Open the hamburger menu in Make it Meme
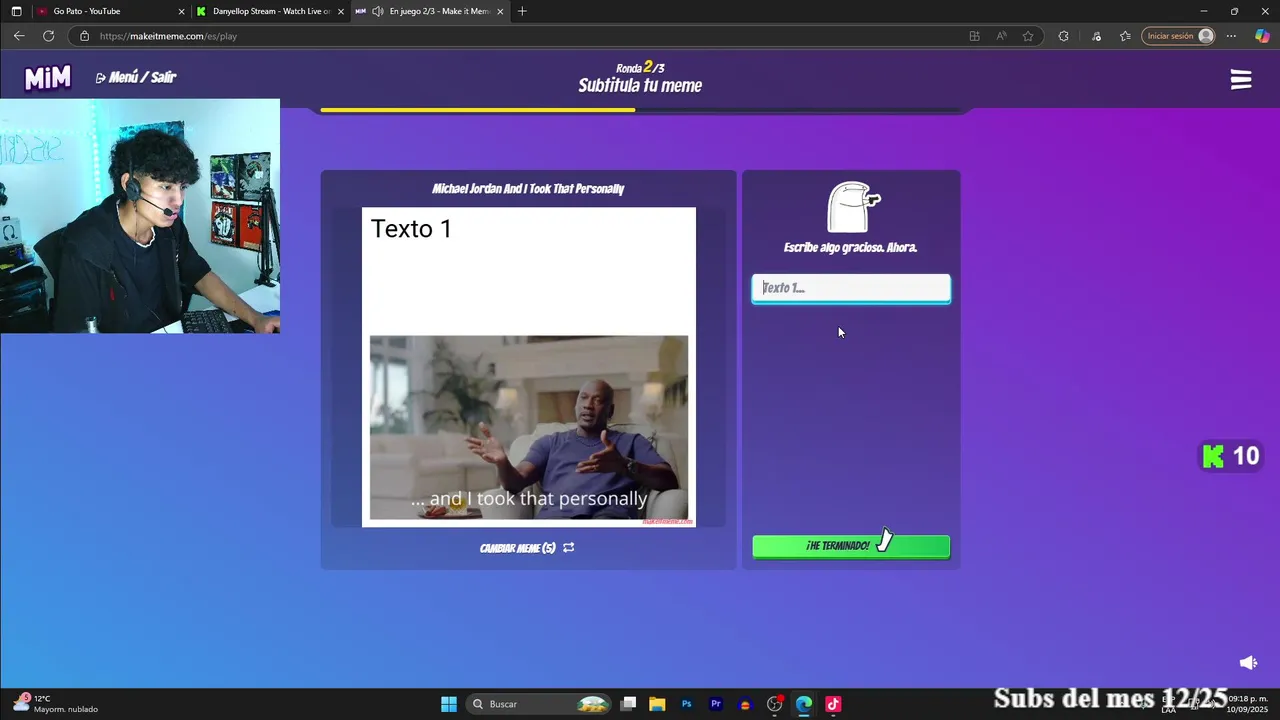This screenshot has height=720, width=1280. 1241,80
